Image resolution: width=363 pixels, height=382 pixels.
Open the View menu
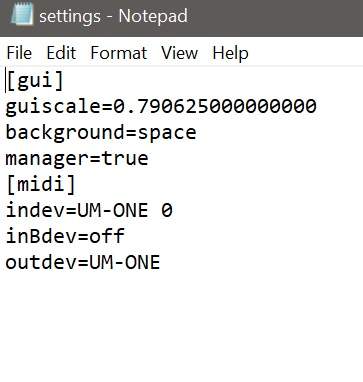[180, 53]
